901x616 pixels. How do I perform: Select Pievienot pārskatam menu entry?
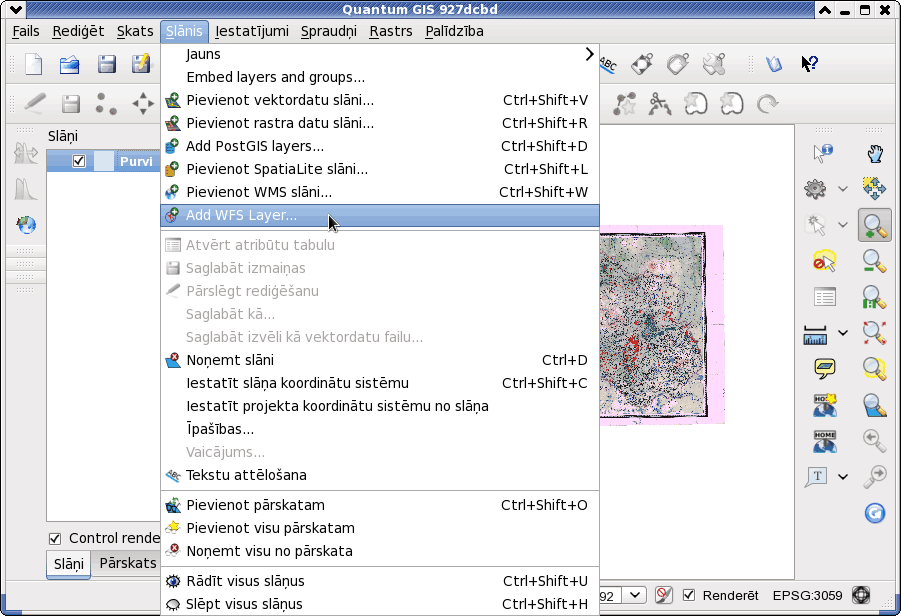pyautogui.click(x=380, y=505)
